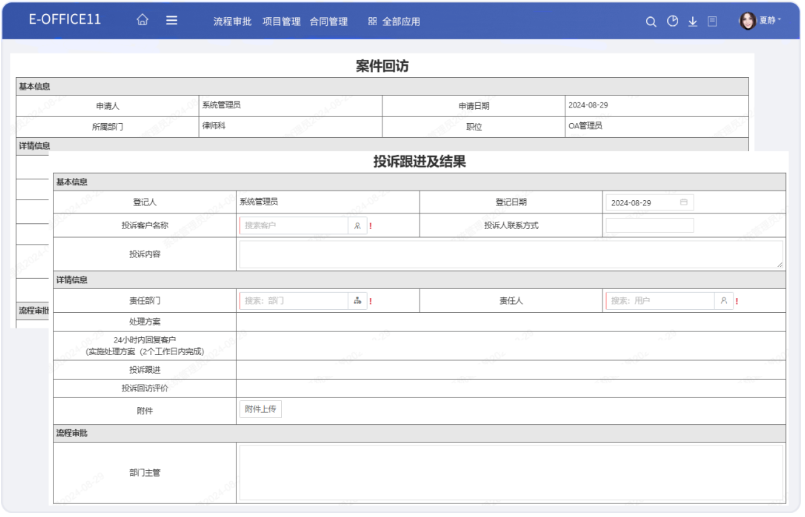
Task: Click department tree icon in 责任部门
Action: click(x=357, y=301)
